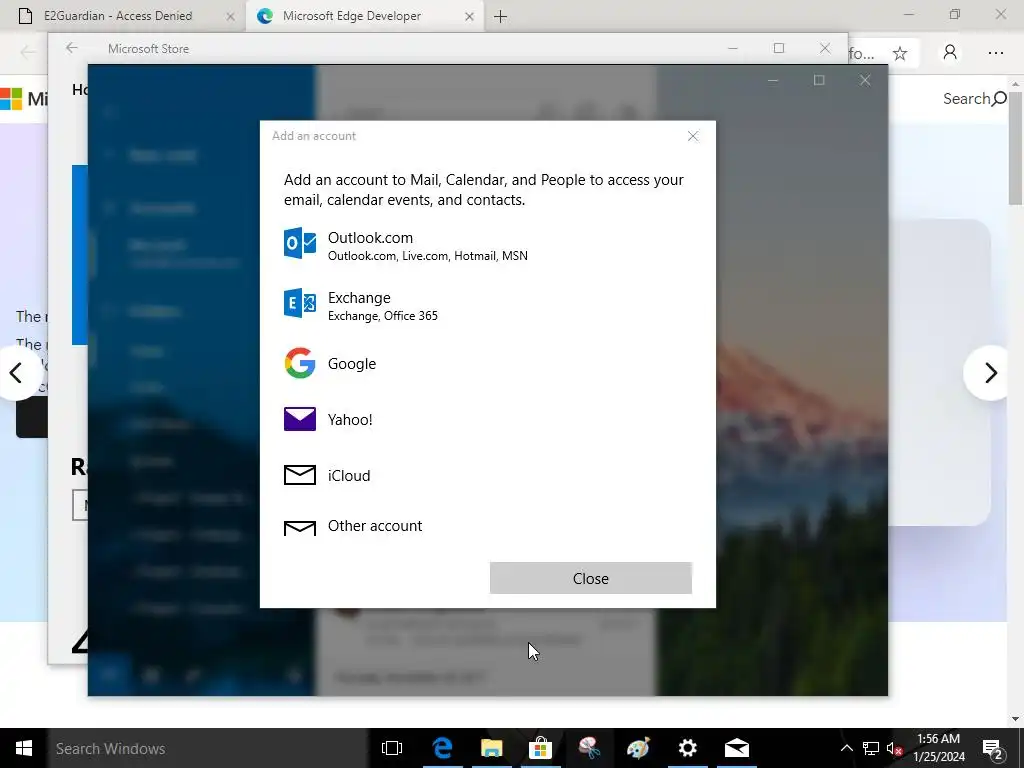
Task: Open Task View on the taskbar
Action: click(x=392, y=748)
